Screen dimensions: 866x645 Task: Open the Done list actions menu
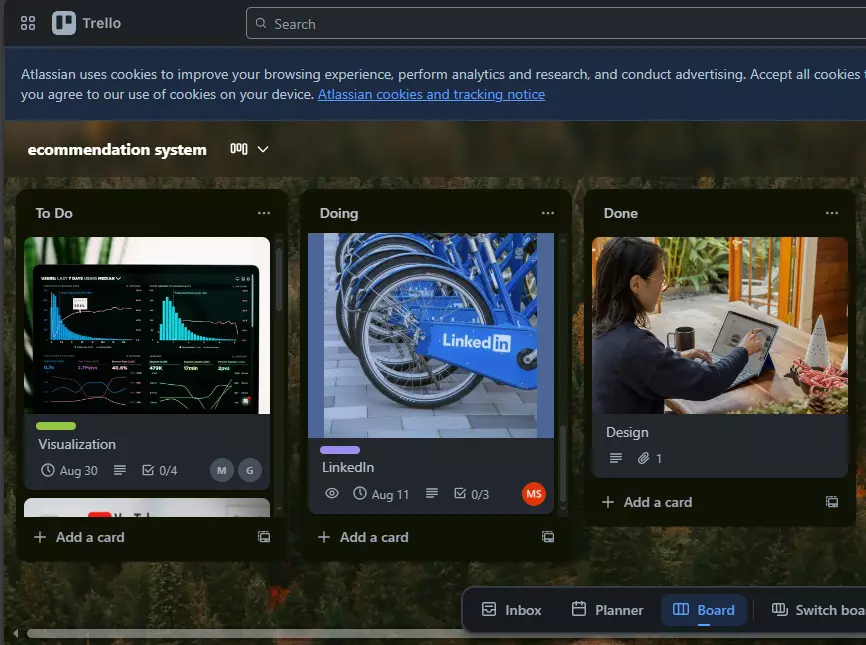pyautogui.click(x=832, y=213)
